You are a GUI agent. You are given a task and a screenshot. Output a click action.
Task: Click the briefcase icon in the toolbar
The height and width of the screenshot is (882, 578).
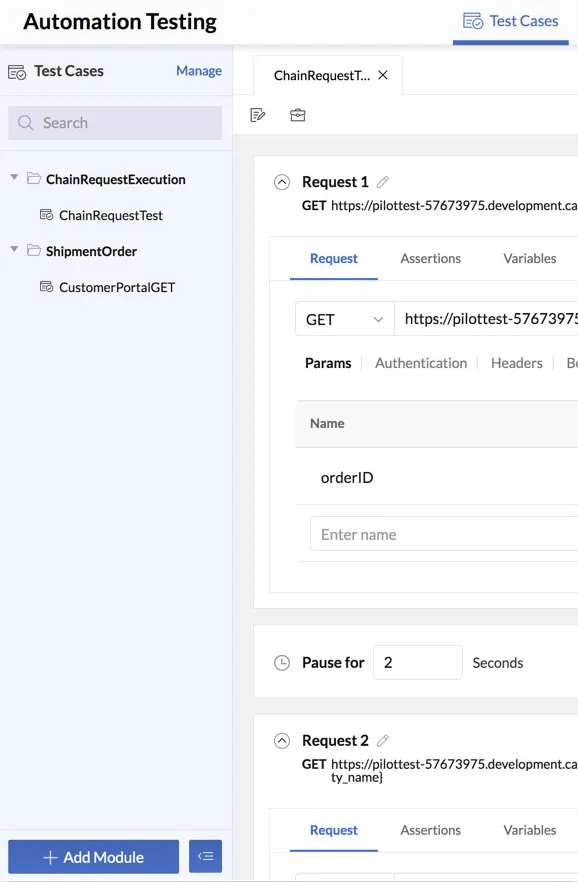[297, 115]
